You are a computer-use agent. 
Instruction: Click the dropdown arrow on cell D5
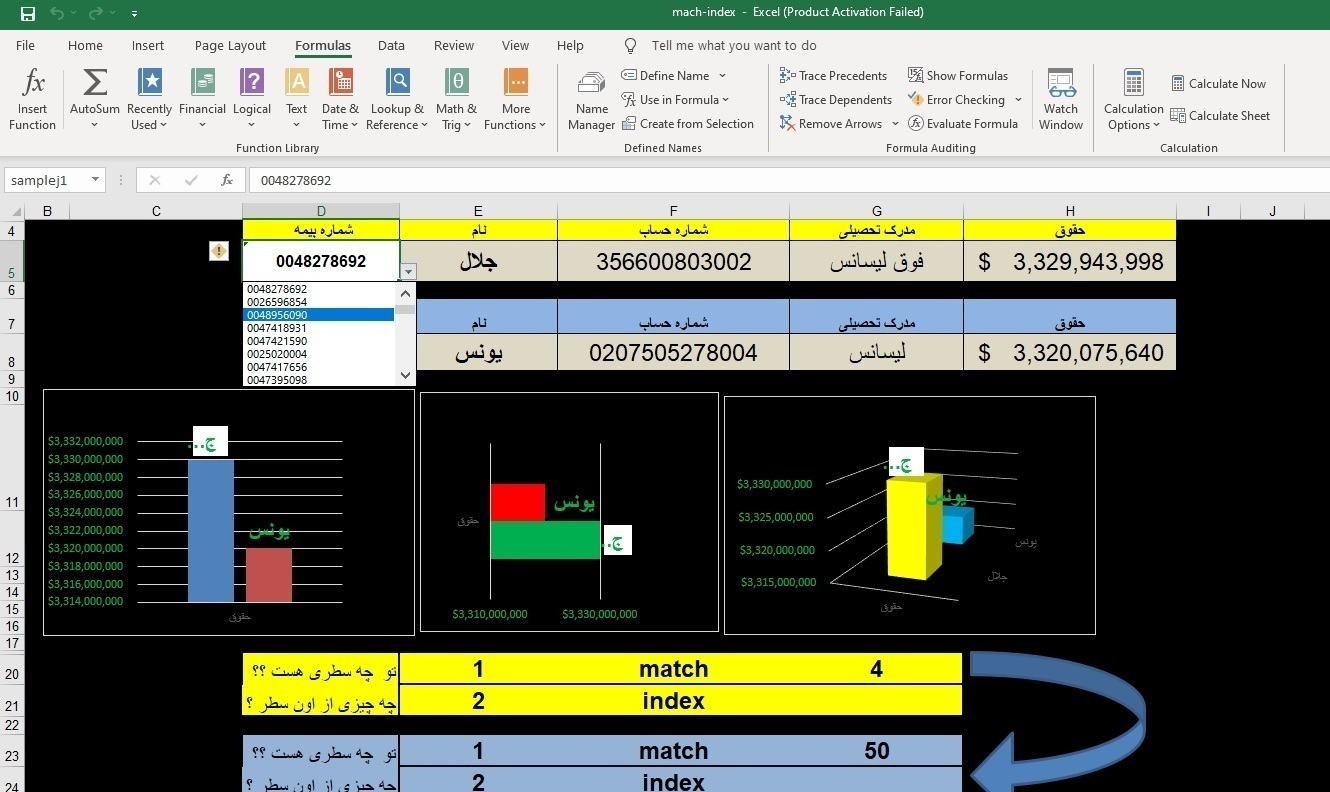tap(408, 271)
